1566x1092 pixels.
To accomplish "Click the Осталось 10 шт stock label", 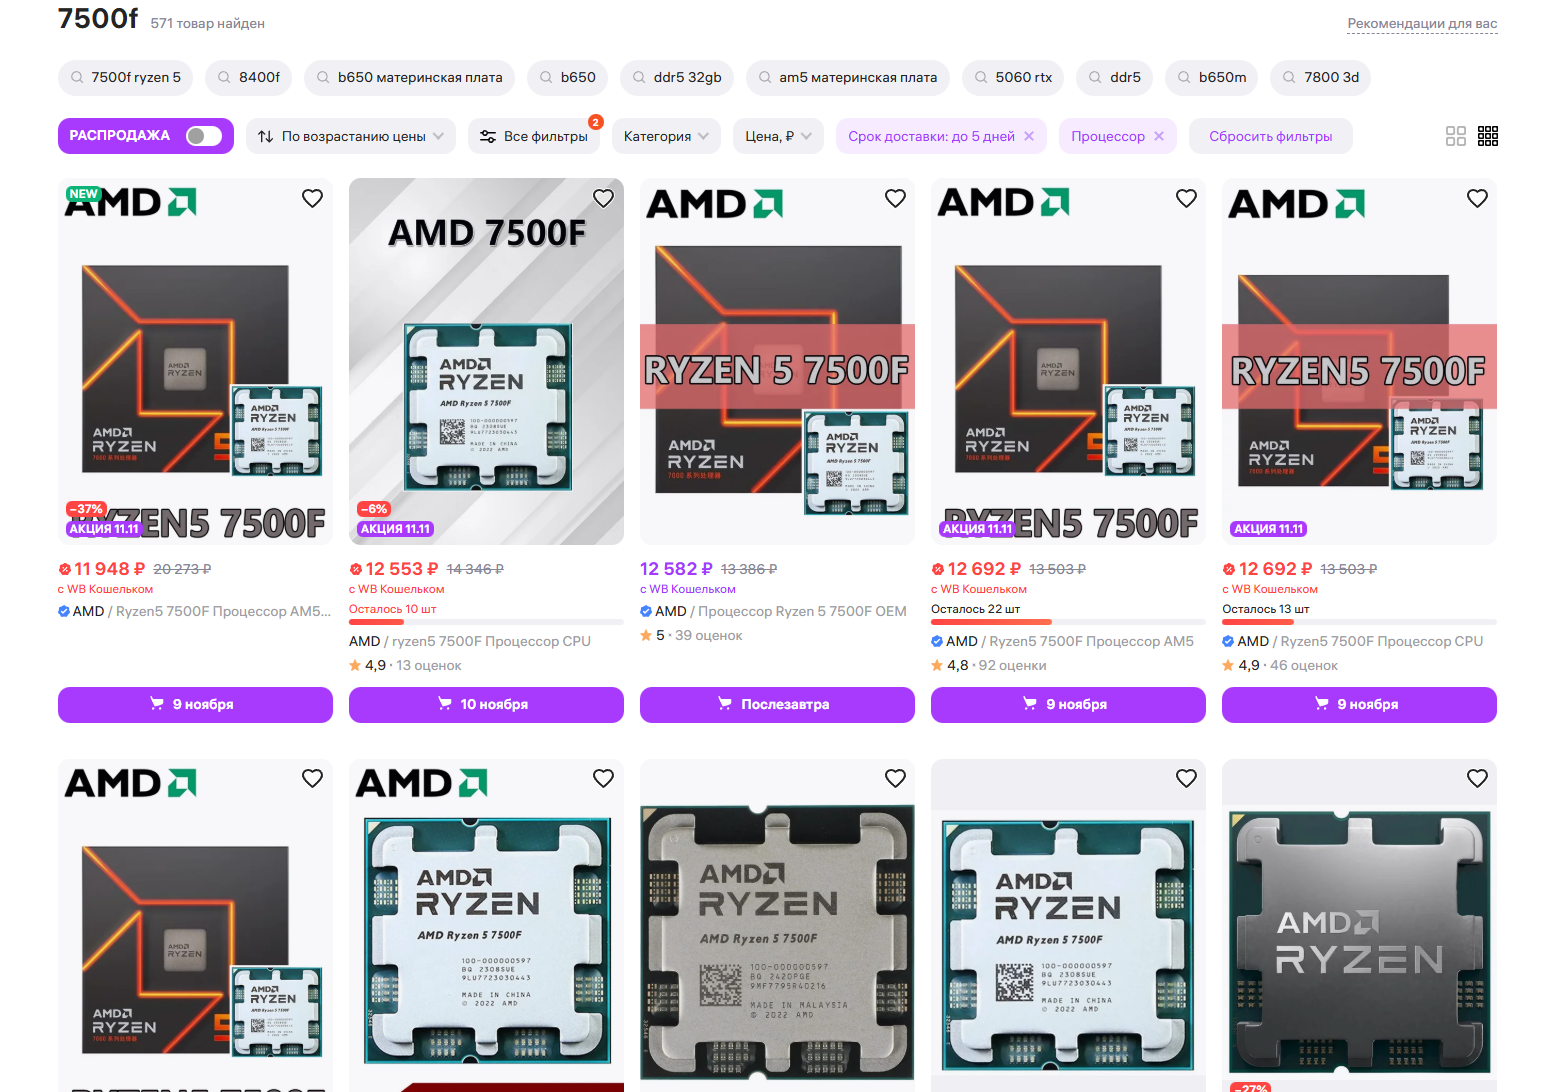I will click(x=393, y=609).
